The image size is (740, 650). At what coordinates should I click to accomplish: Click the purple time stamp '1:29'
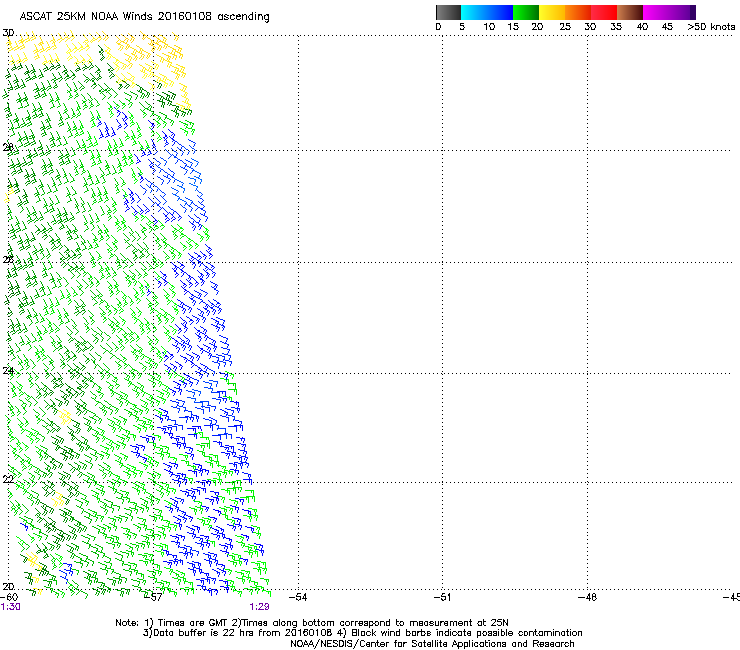click(260, 607)
